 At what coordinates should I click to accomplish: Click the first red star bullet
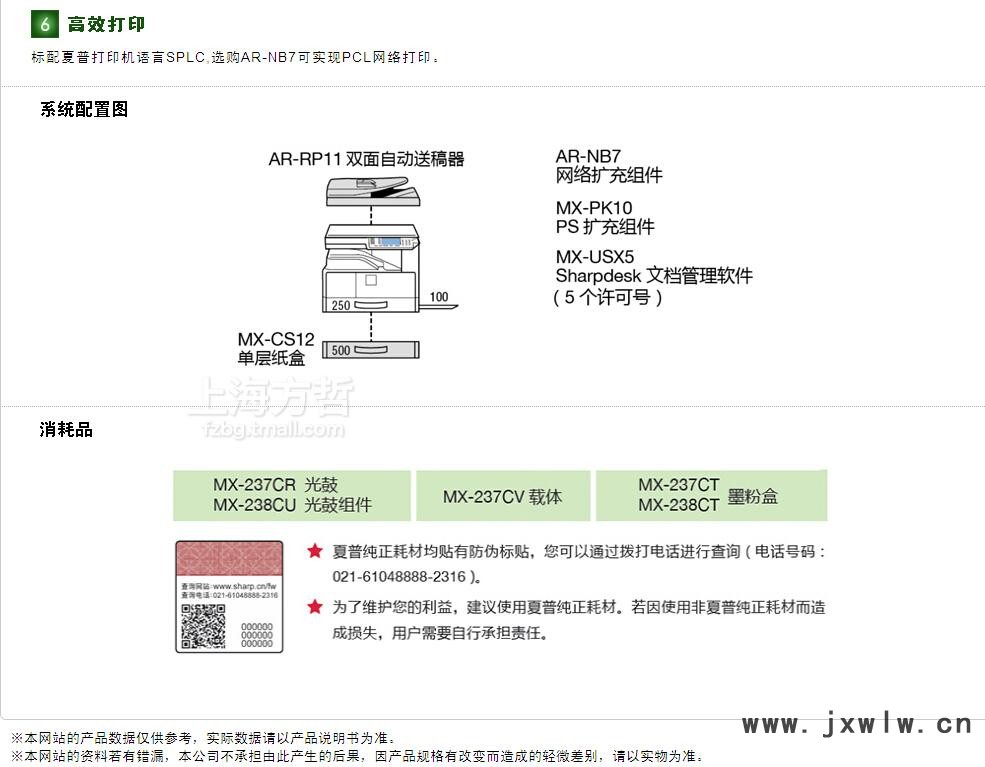[x=315, y=552]
